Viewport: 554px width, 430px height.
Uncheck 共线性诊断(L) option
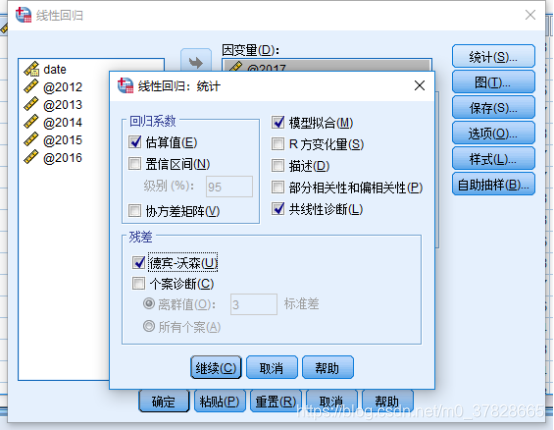click(278, 209)
